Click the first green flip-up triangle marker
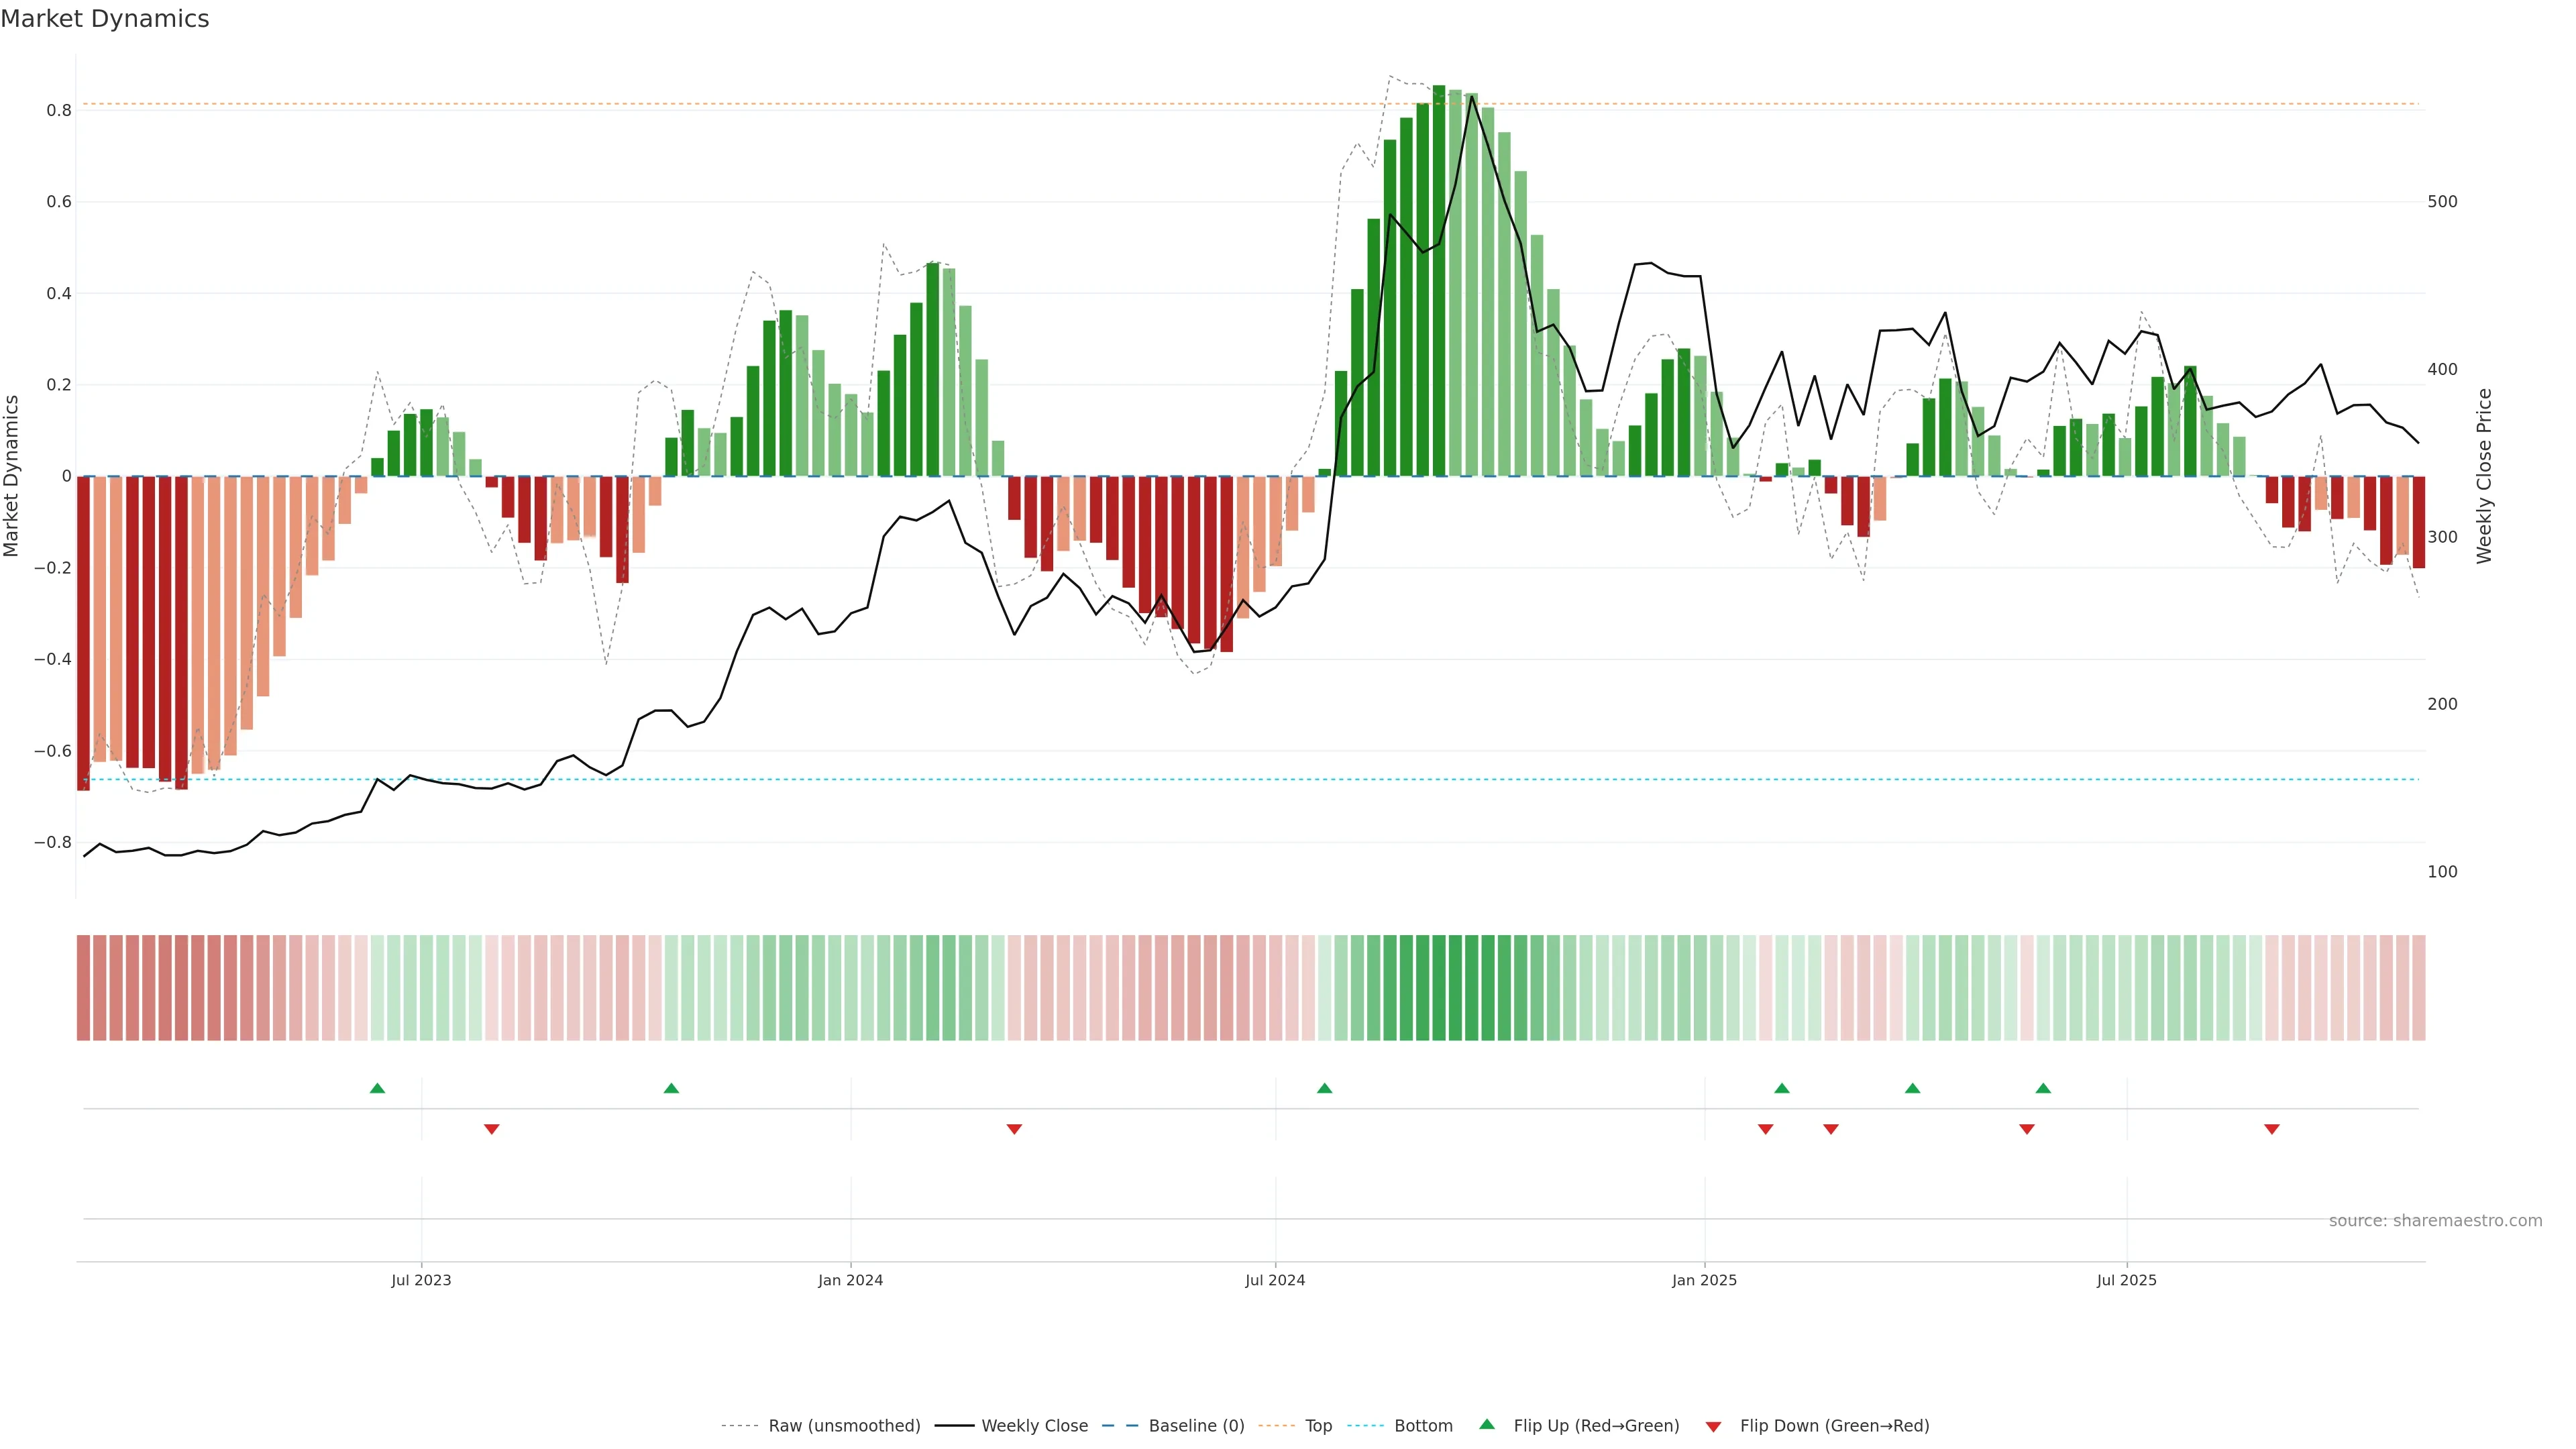2576x1449 pixels. click(377, 1088)
